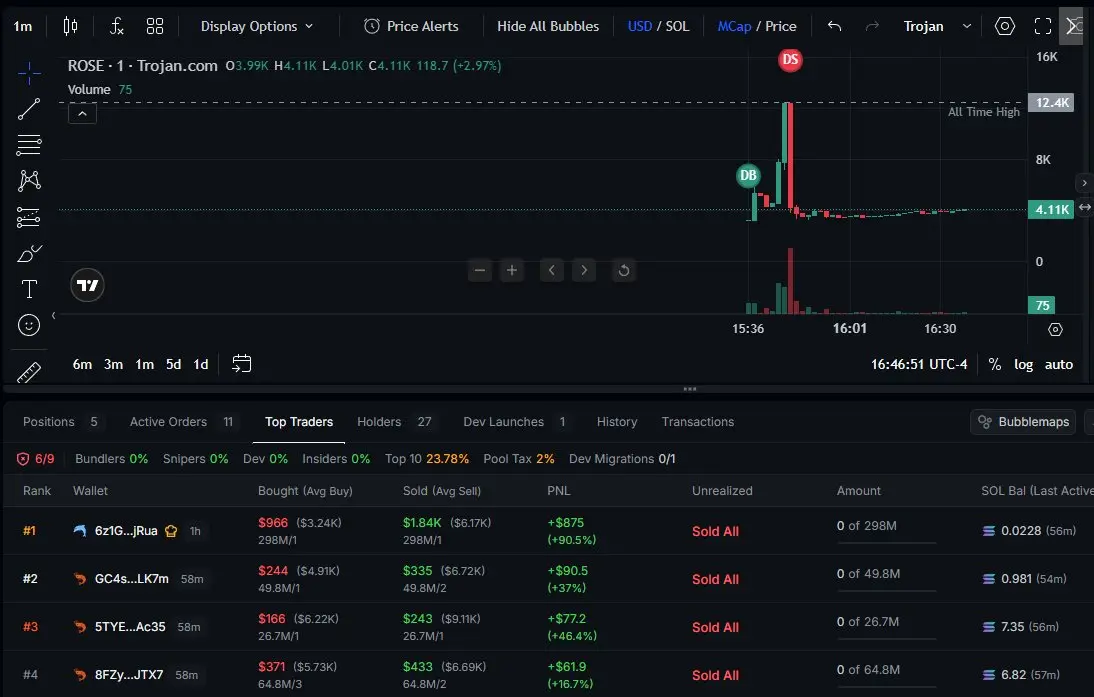1094x697 pixels.
Task: Open the Transactions tab
Action: [x=698, y=421]
